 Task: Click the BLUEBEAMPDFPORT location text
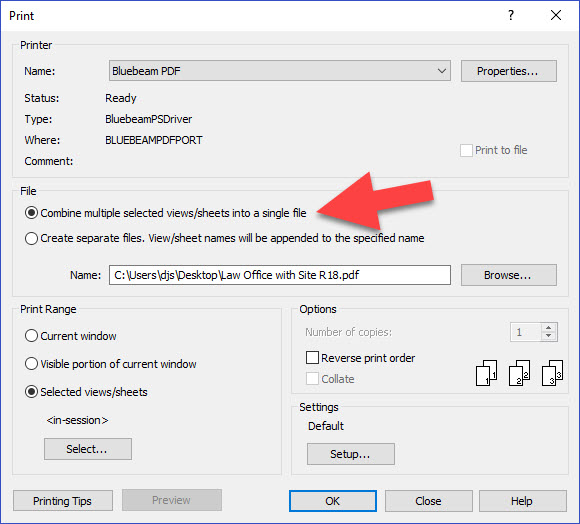click(x=154, y=140)
